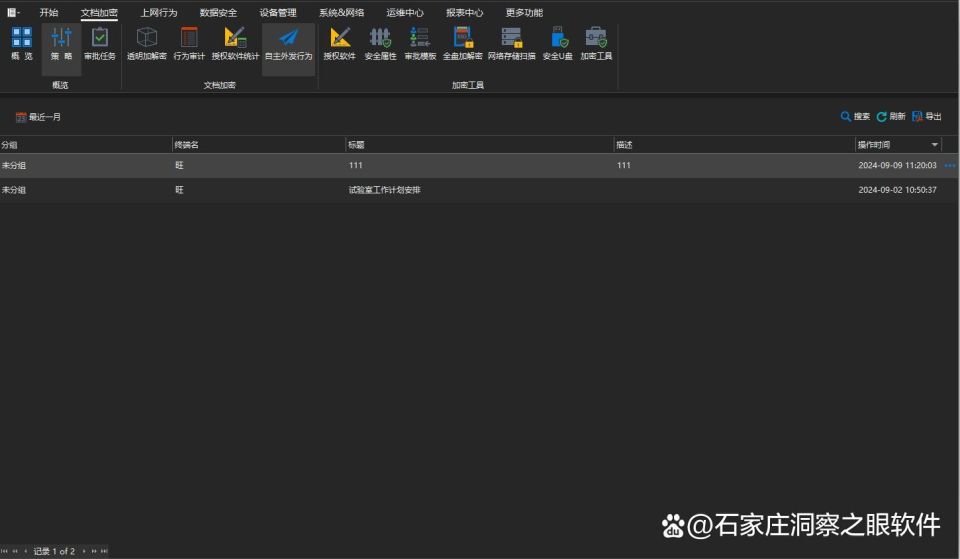Go to the previous page of records
Image resolution: width=960 pixels, height=559 pixels.
click(x=15, y=551)
